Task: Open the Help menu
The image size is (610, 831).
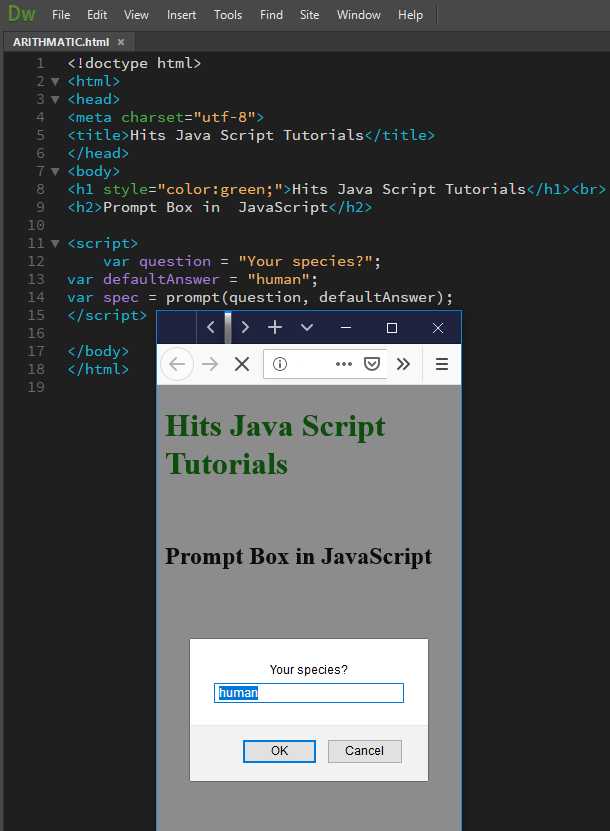Action: click(411, 15)
